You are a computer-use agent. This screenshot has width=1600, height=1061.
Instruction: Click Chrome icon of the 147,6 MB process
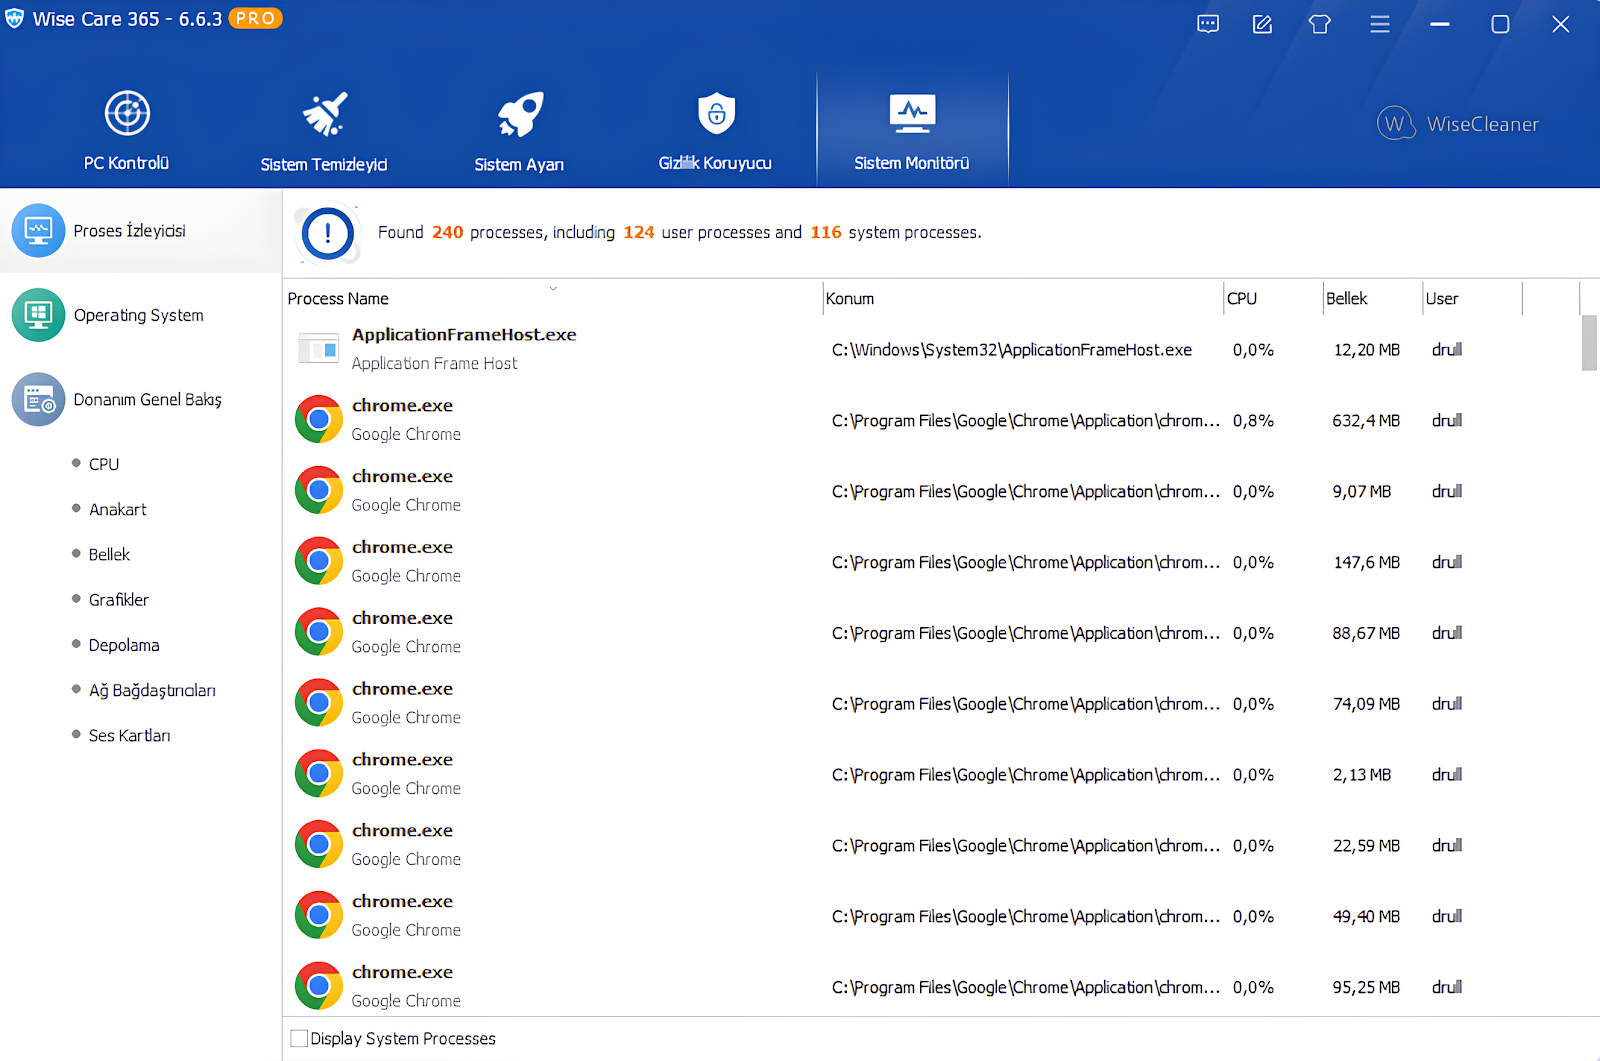[319, 562]
